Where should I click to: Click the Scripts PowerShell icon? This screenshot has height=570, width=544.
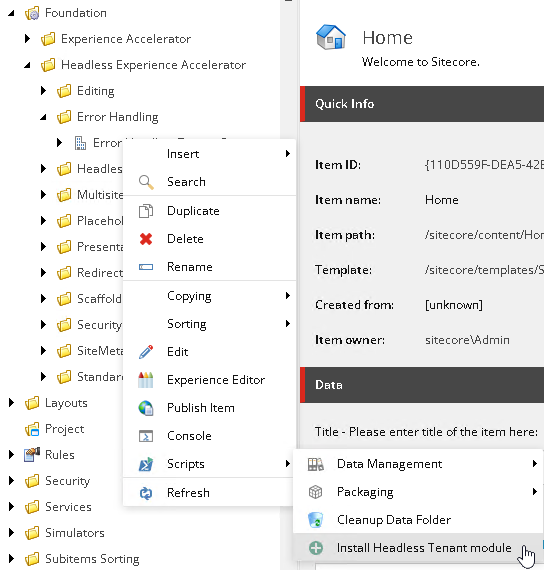click(146, 464)
